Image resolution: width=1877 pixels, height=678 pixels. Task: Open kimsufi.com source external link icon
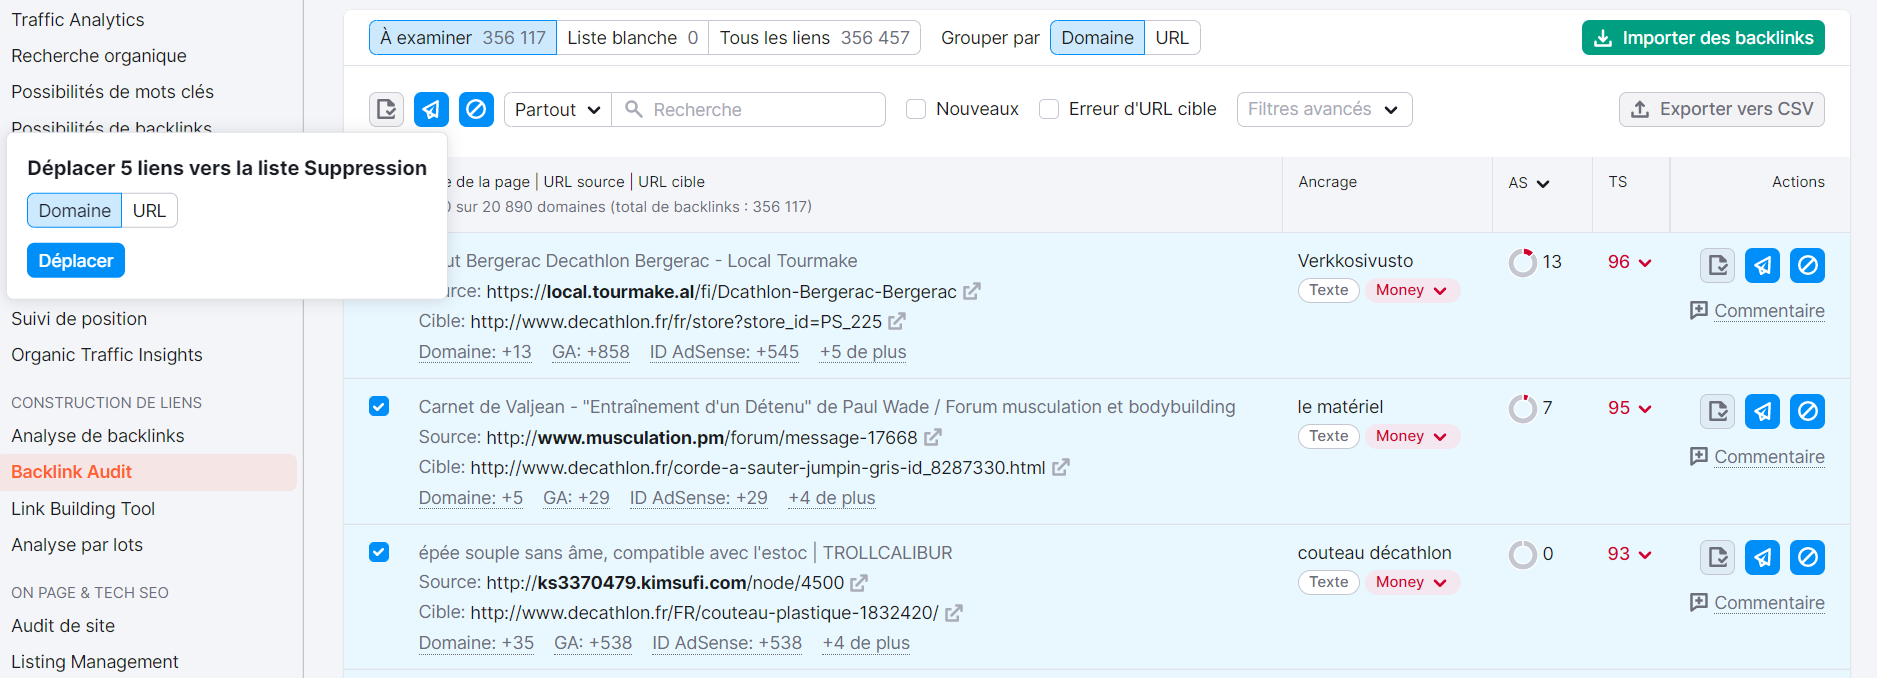pos(859,582)
